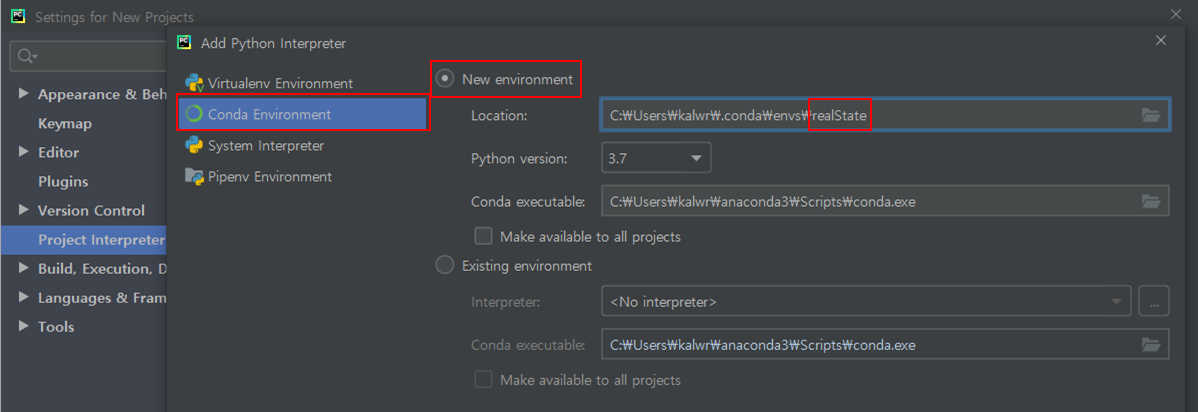Open the Interpreter dropdown list
The height and width of the screenshot is (412, 1198).
click(x=866, y=301)
